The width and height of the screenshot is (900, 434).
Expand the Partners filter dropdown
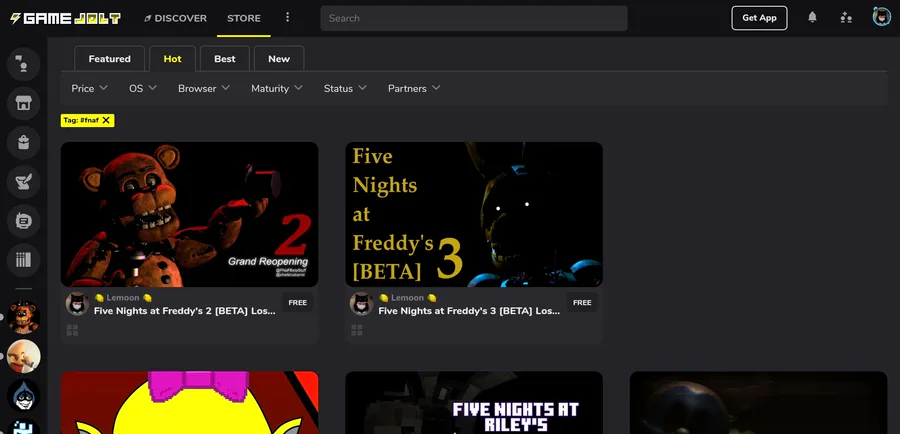click(414, 88)
